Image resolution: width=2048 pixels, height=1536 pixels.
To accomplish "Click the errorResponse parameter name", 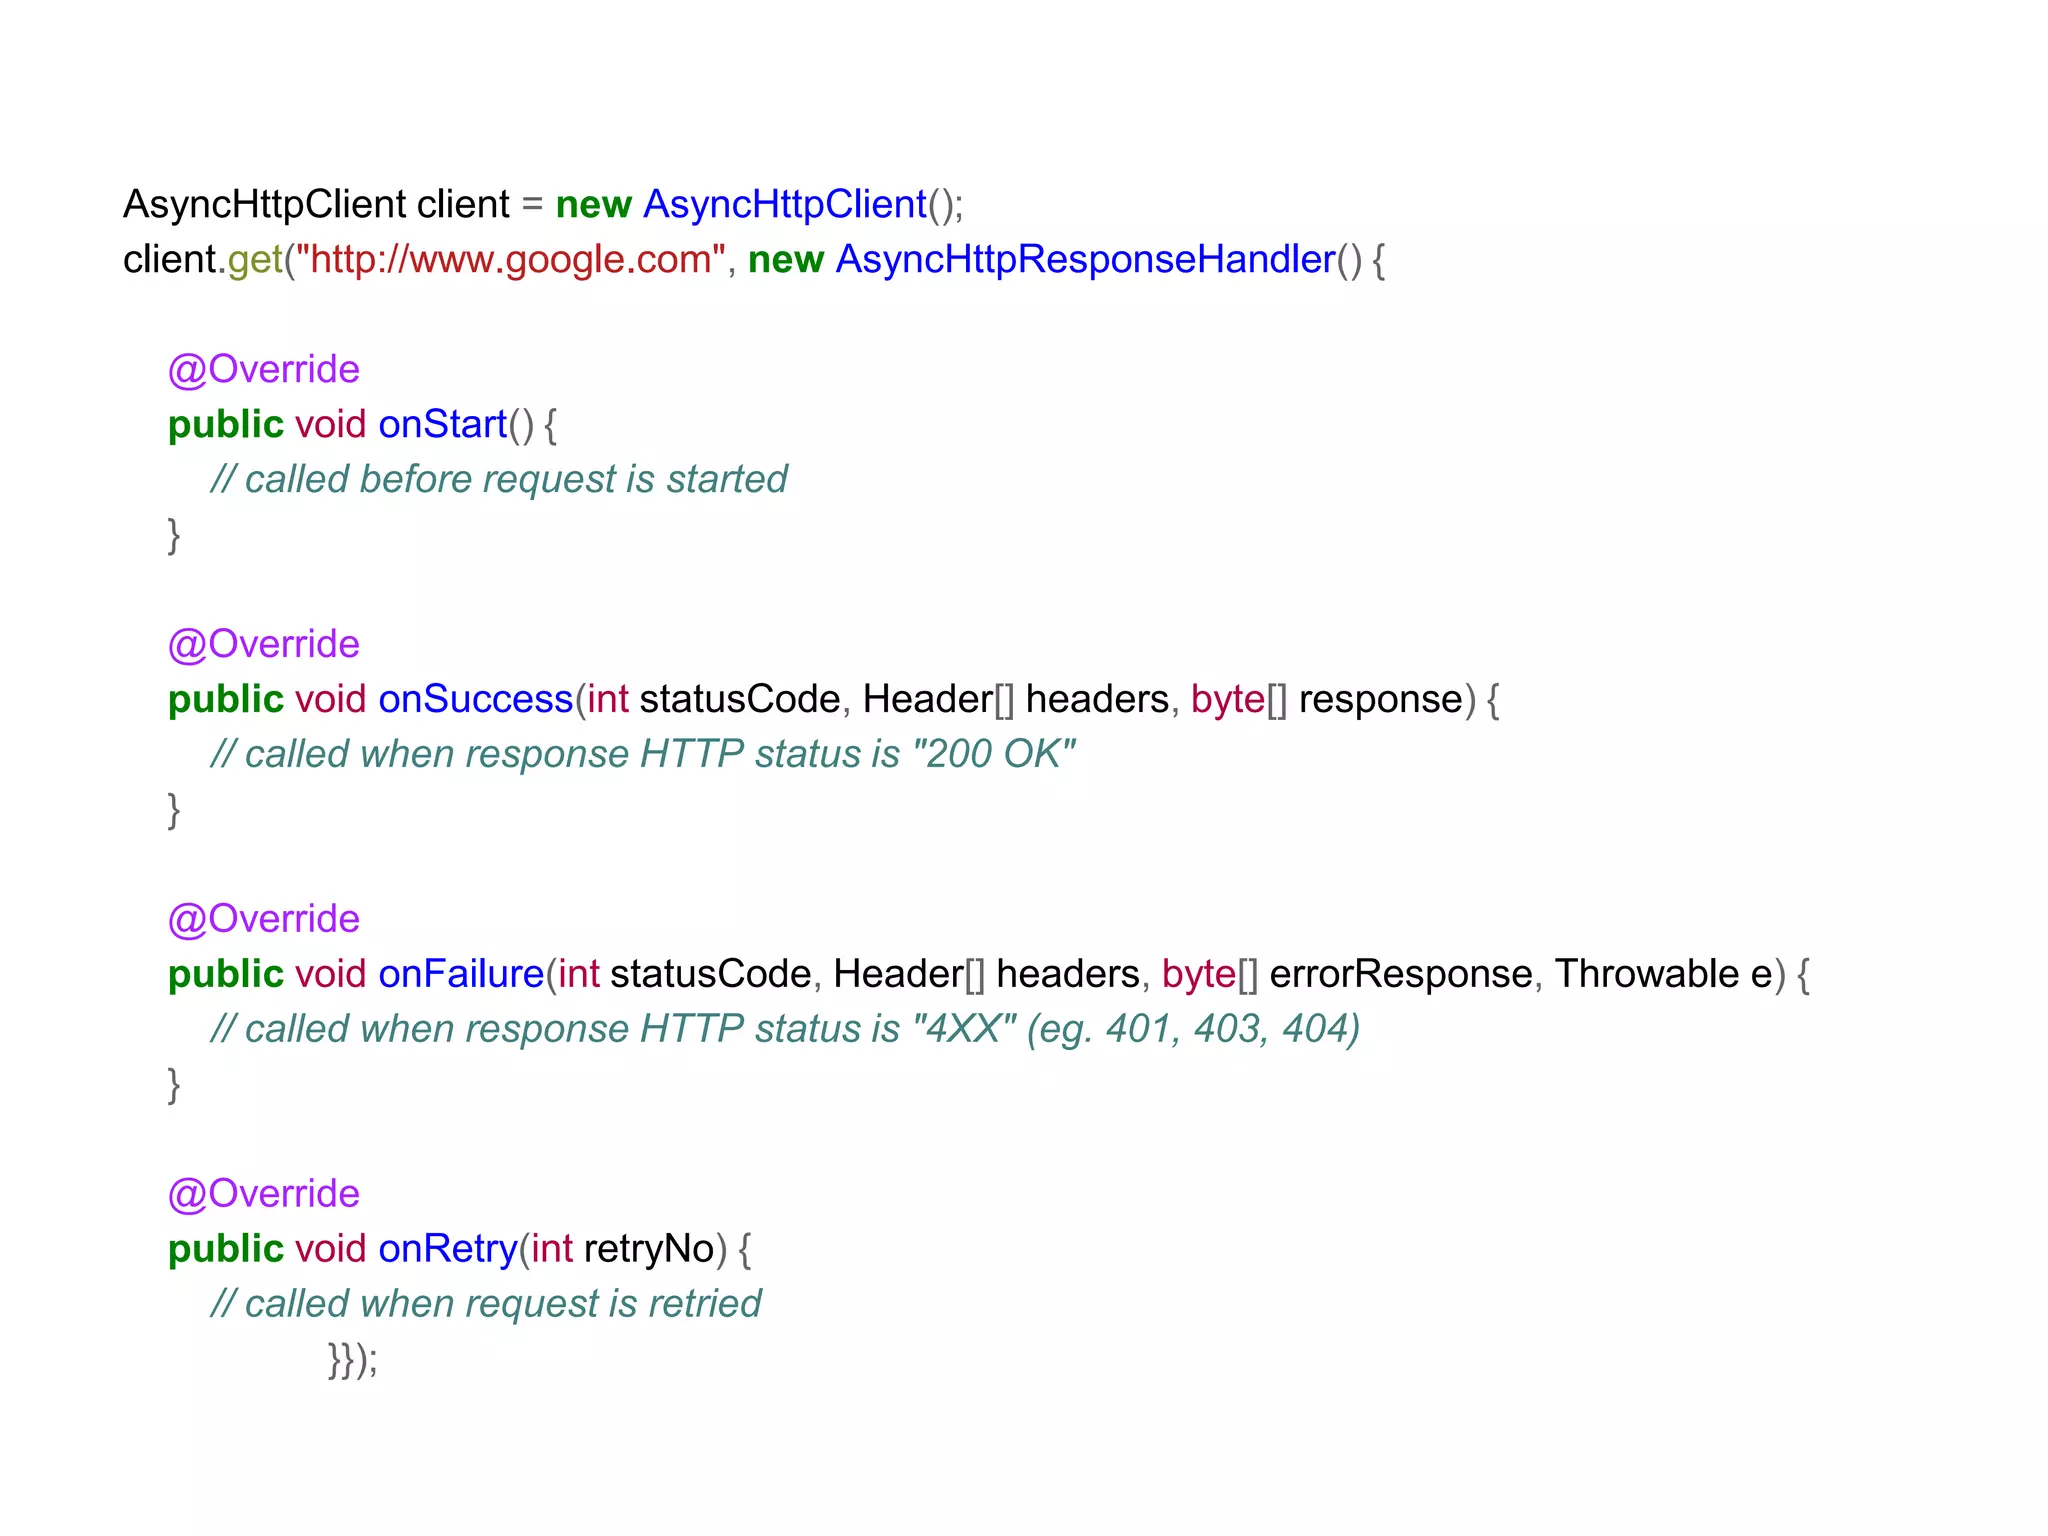I will point(1401,975).
